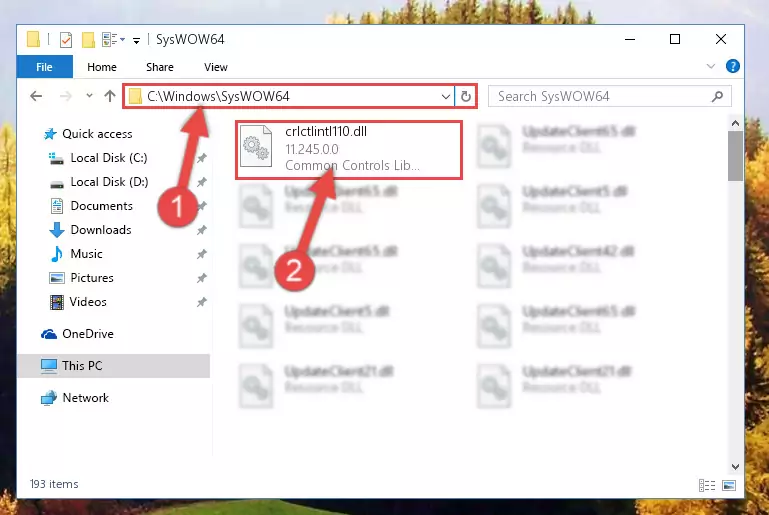
Task: Refresh the SysWOW64 folder
Action: pos(465,96)
